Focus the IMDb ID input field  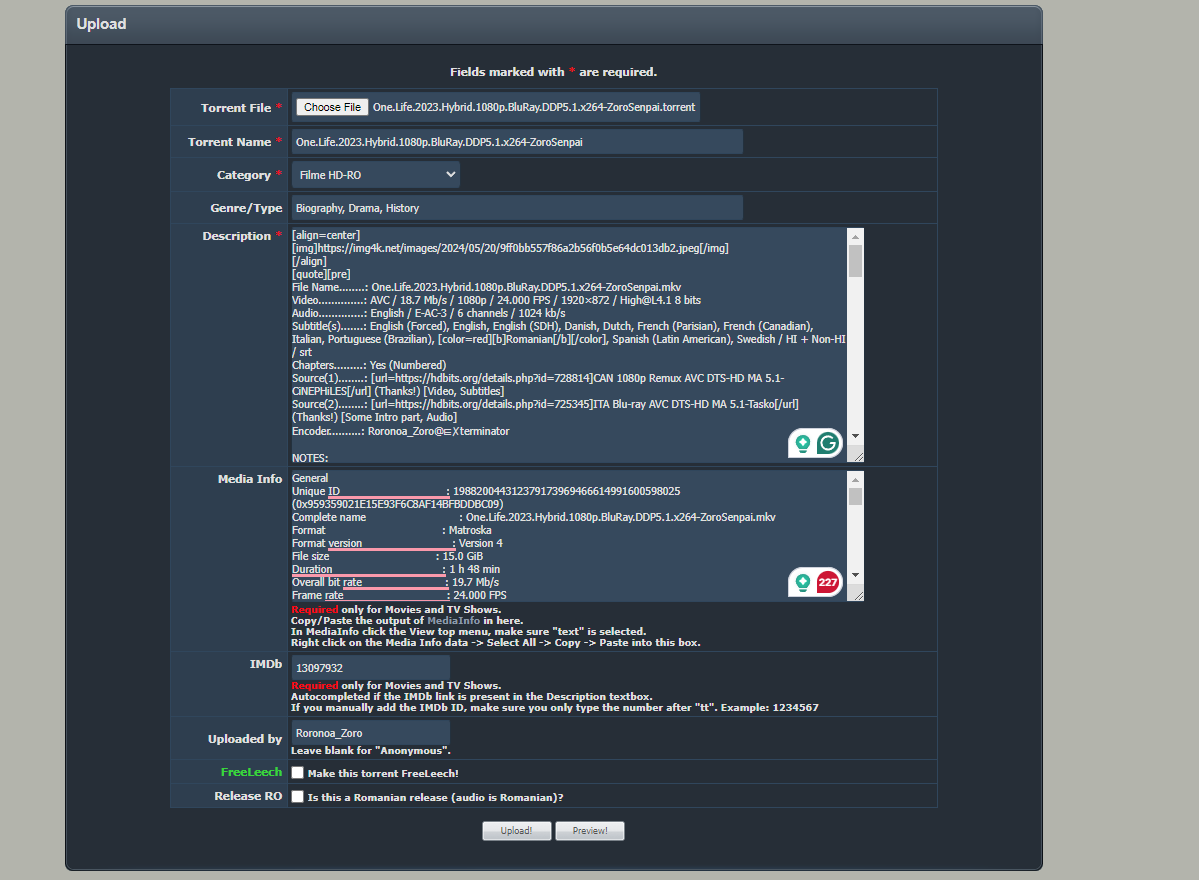(370, 667)
